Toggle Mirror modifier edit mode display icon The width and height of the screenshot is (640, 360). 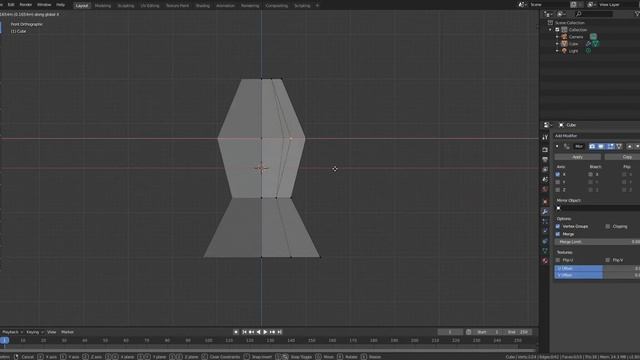610,146
